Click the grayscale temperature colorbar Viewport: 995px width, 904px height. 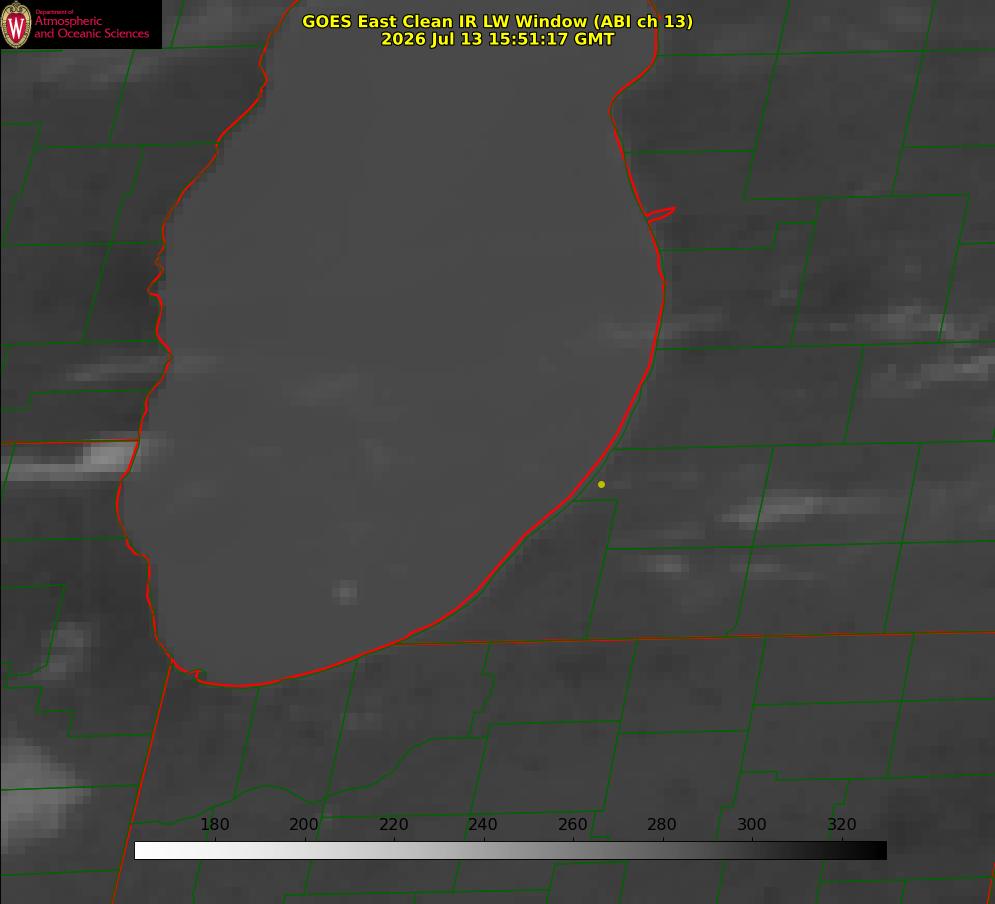click(x=510, y=850)
